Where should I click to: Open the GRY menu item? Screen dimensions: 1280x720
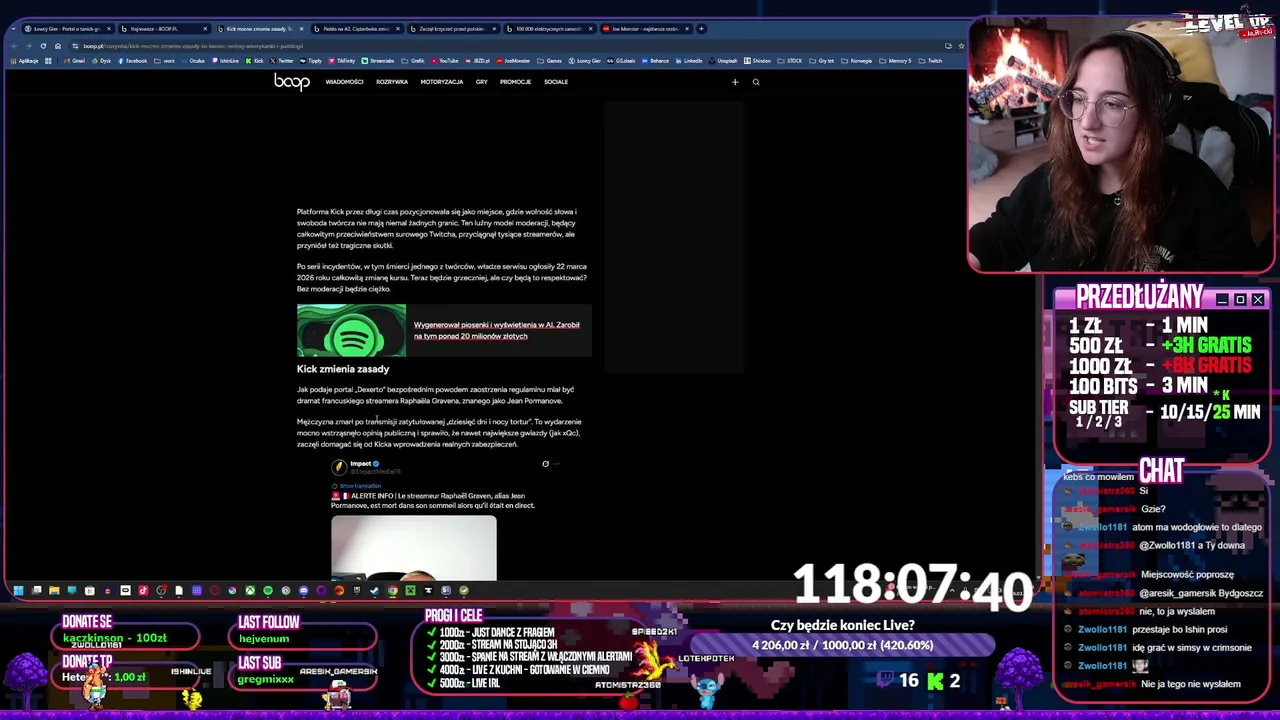point(482,82)
